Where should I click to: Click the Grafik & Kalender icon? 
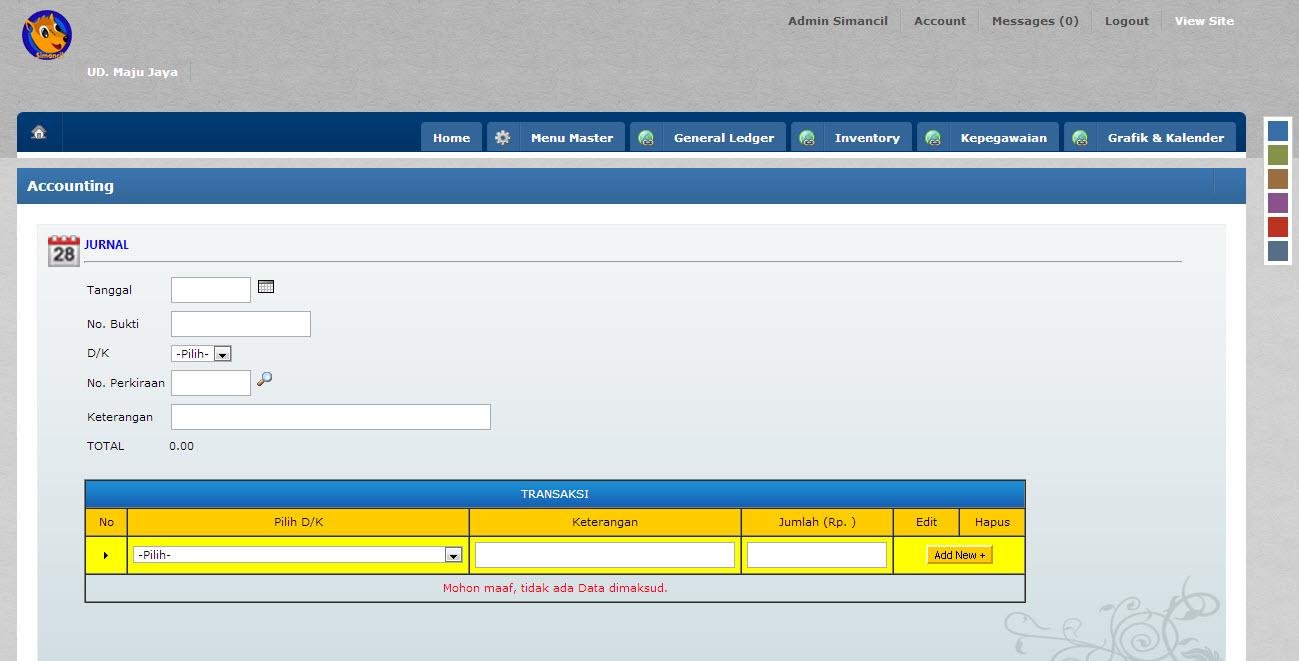[1080, 137]
